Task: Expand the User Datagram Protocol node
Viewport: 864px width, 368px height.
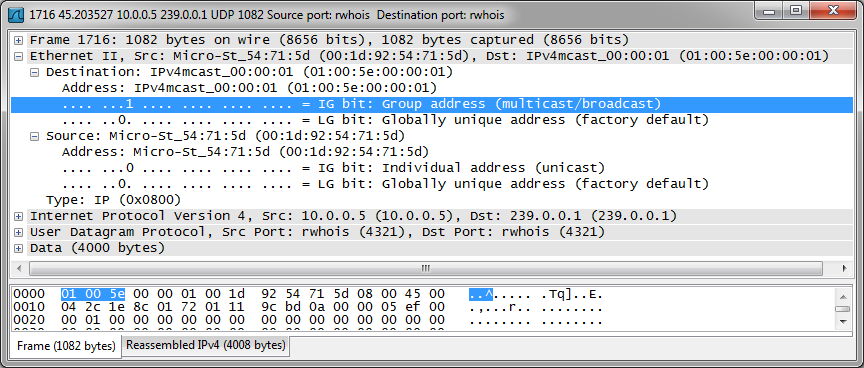Action: 19,232
